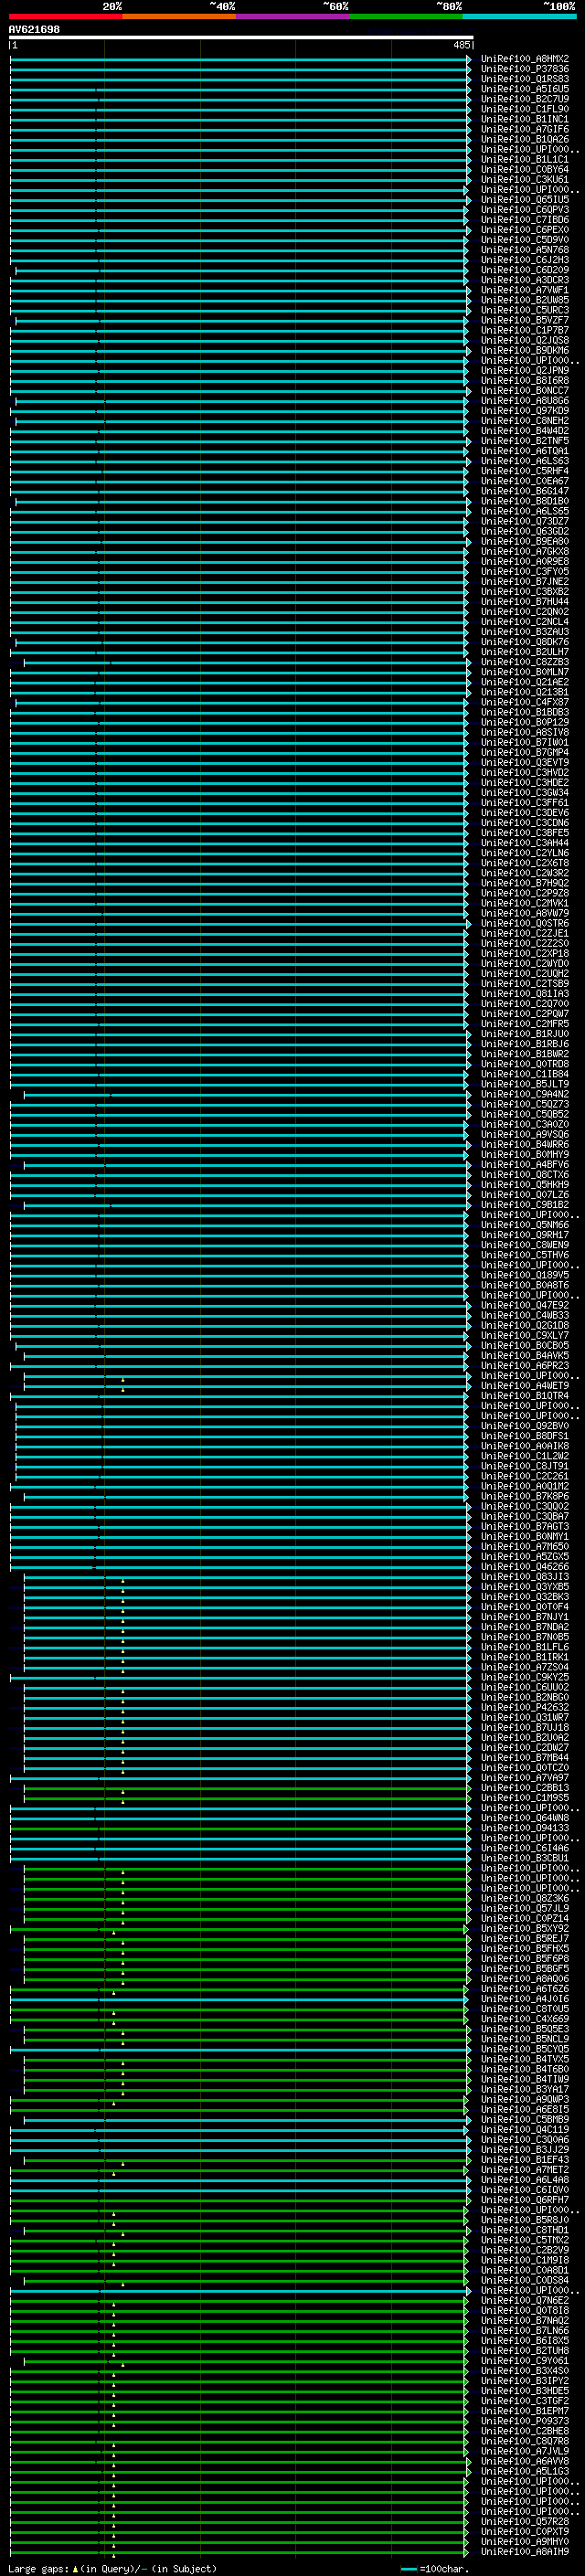Screen dimensions: 585x2576
Task: Select hit label UniRef100_A7GIF6
Action: coord(524,129)
